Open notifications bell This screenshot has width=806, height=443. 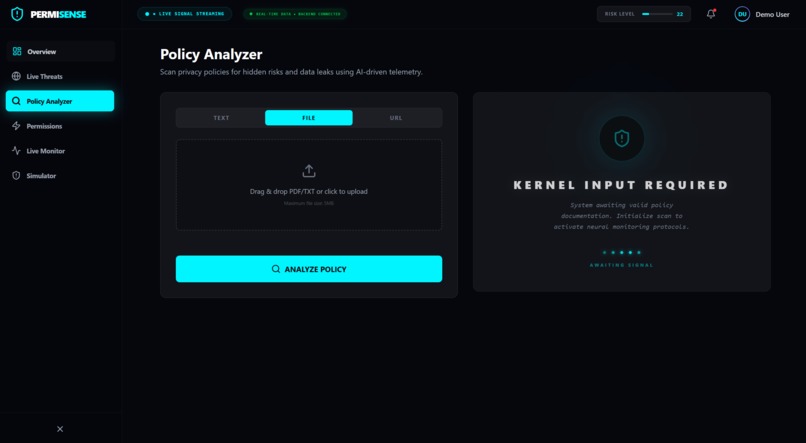click(x=711, y=14)
